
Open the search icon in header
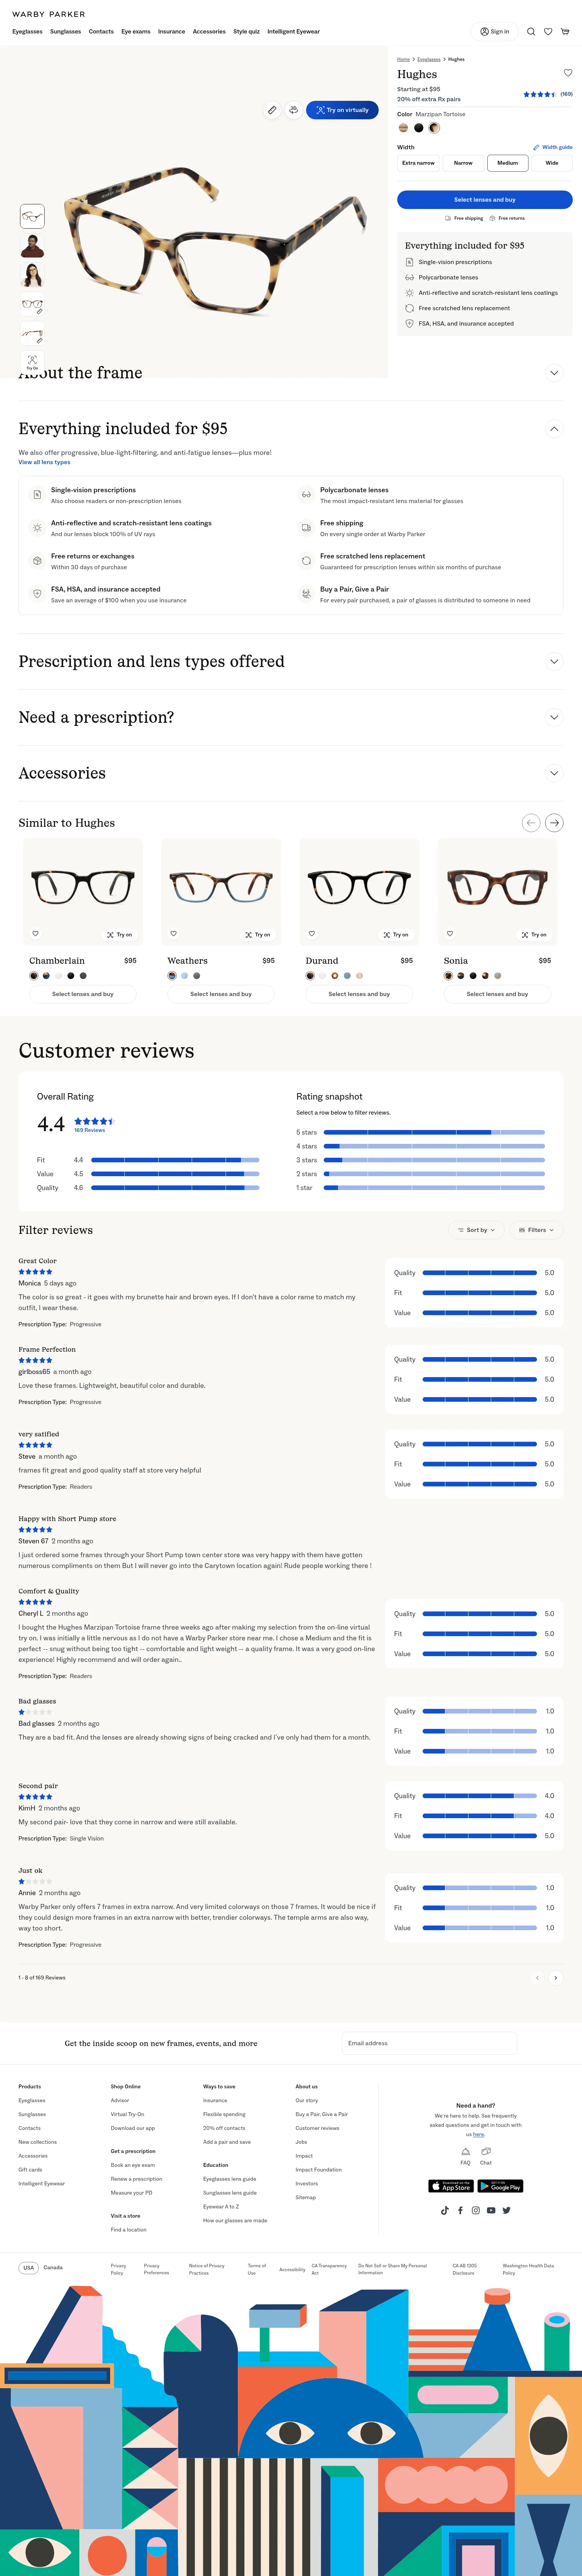pos(531,31)
